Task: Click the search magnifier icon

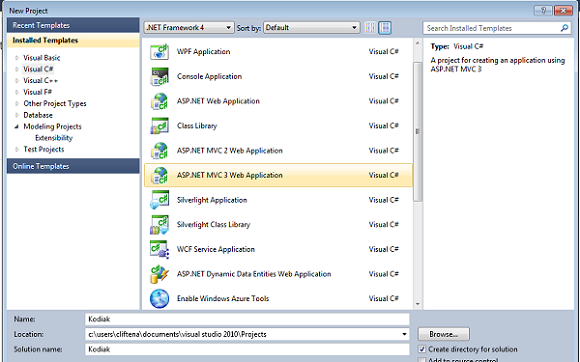Action: click(x=564, y=28)
